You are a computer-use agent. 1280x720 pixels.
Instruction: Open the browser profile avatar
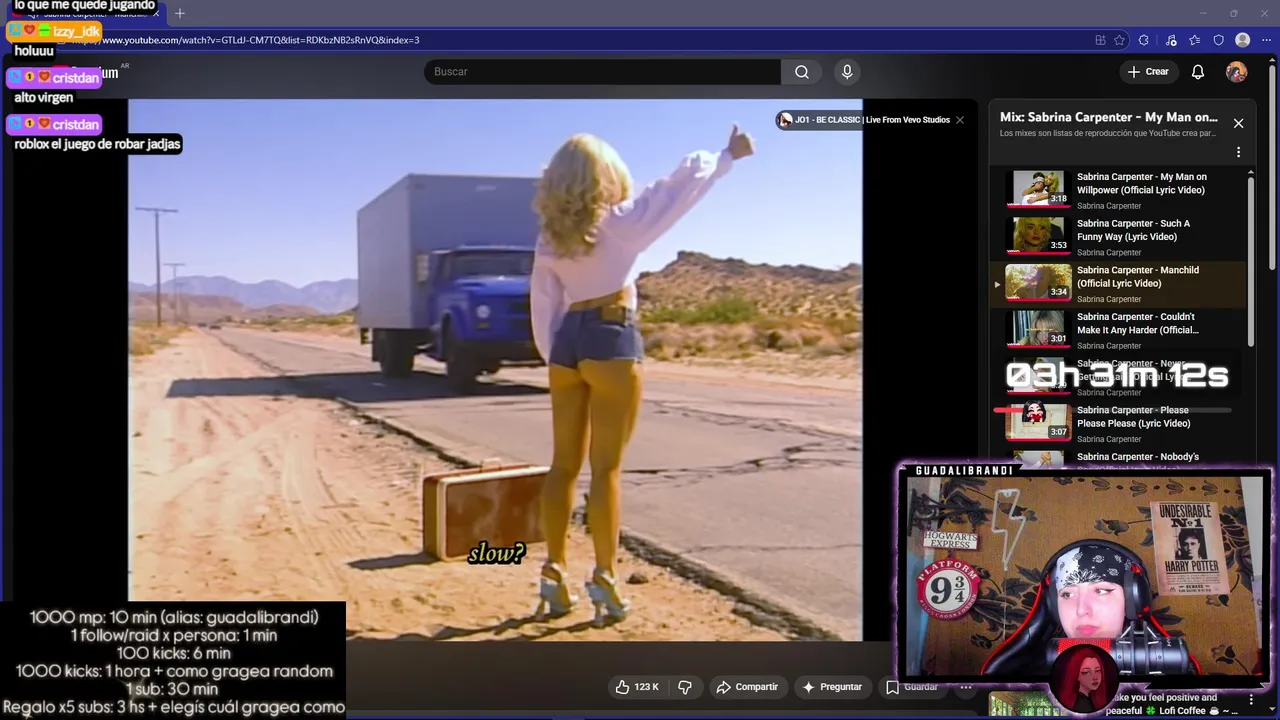(x=1243, y=40)
